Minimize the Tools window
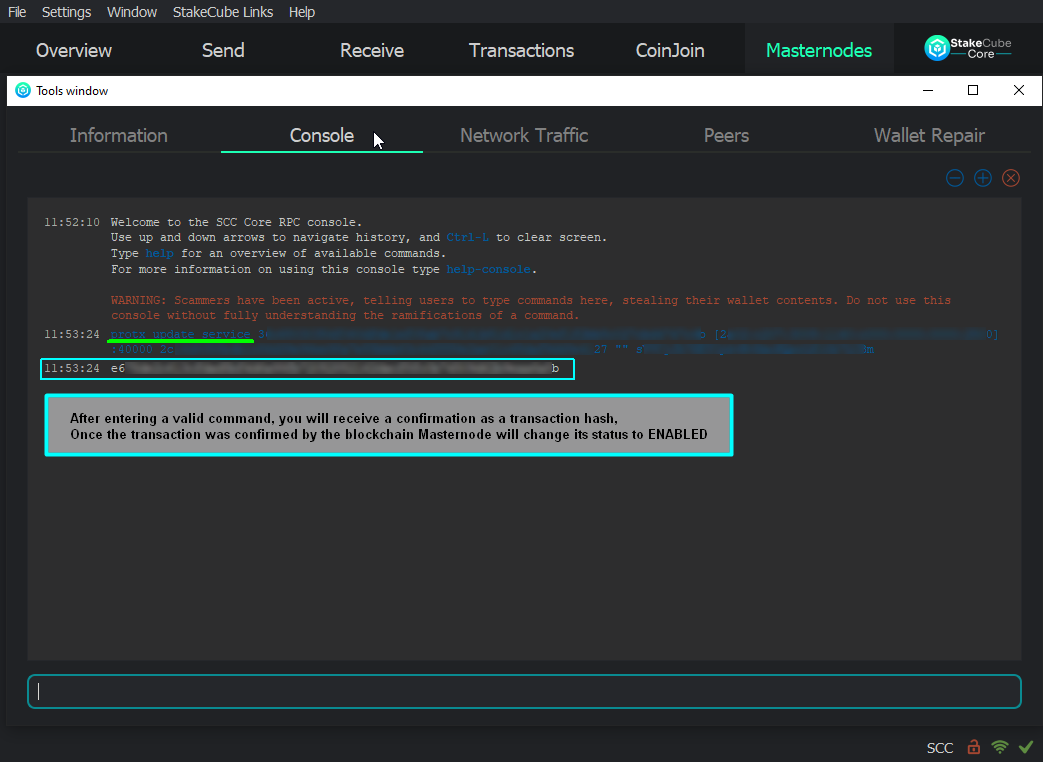Image resolution: width=1043 pixels, height=762 pixels. point(928,90)
